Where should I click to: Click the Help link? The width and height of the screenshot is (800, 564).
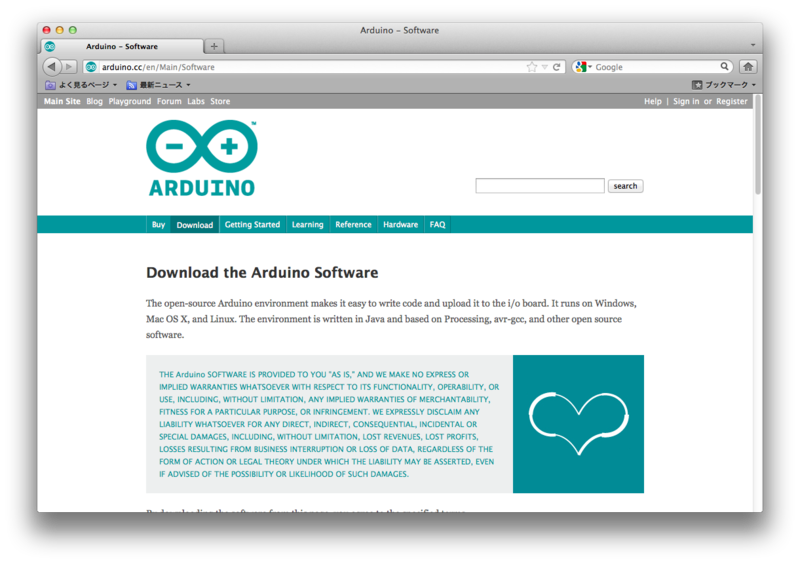pos(653,101)
